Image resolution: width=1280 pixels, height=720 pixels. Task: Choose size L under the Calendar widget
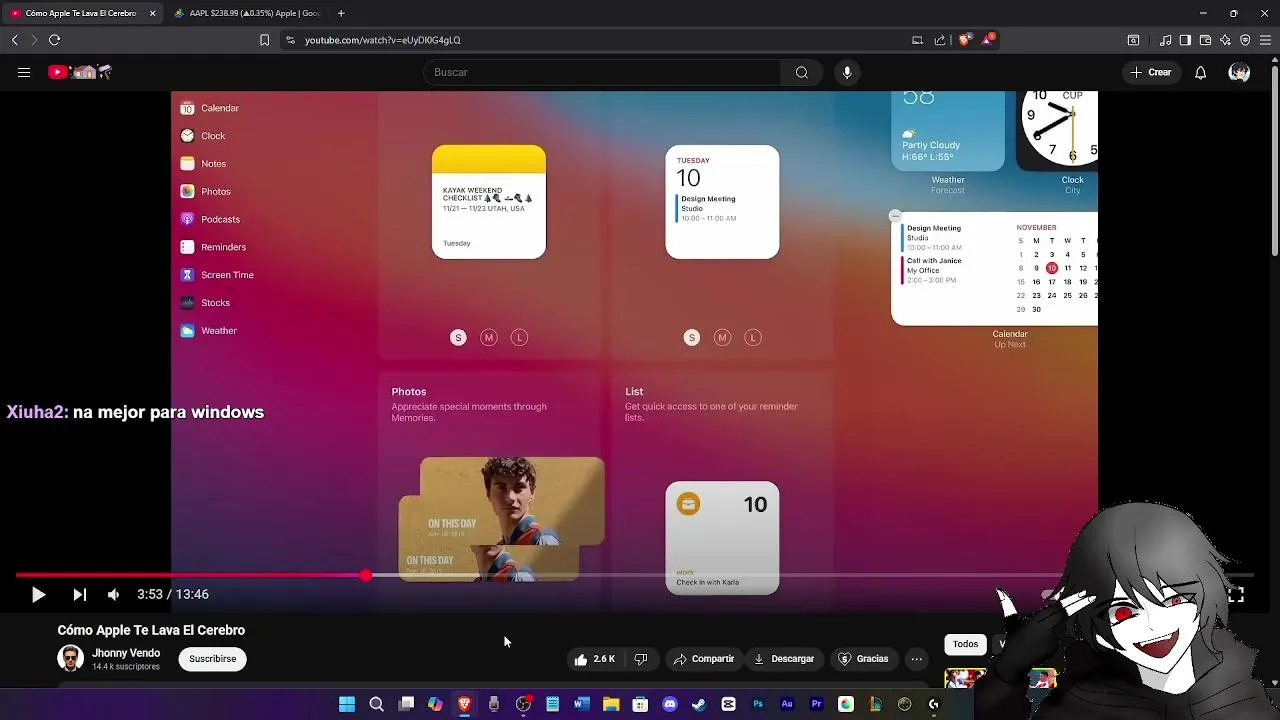coord(753,338)
